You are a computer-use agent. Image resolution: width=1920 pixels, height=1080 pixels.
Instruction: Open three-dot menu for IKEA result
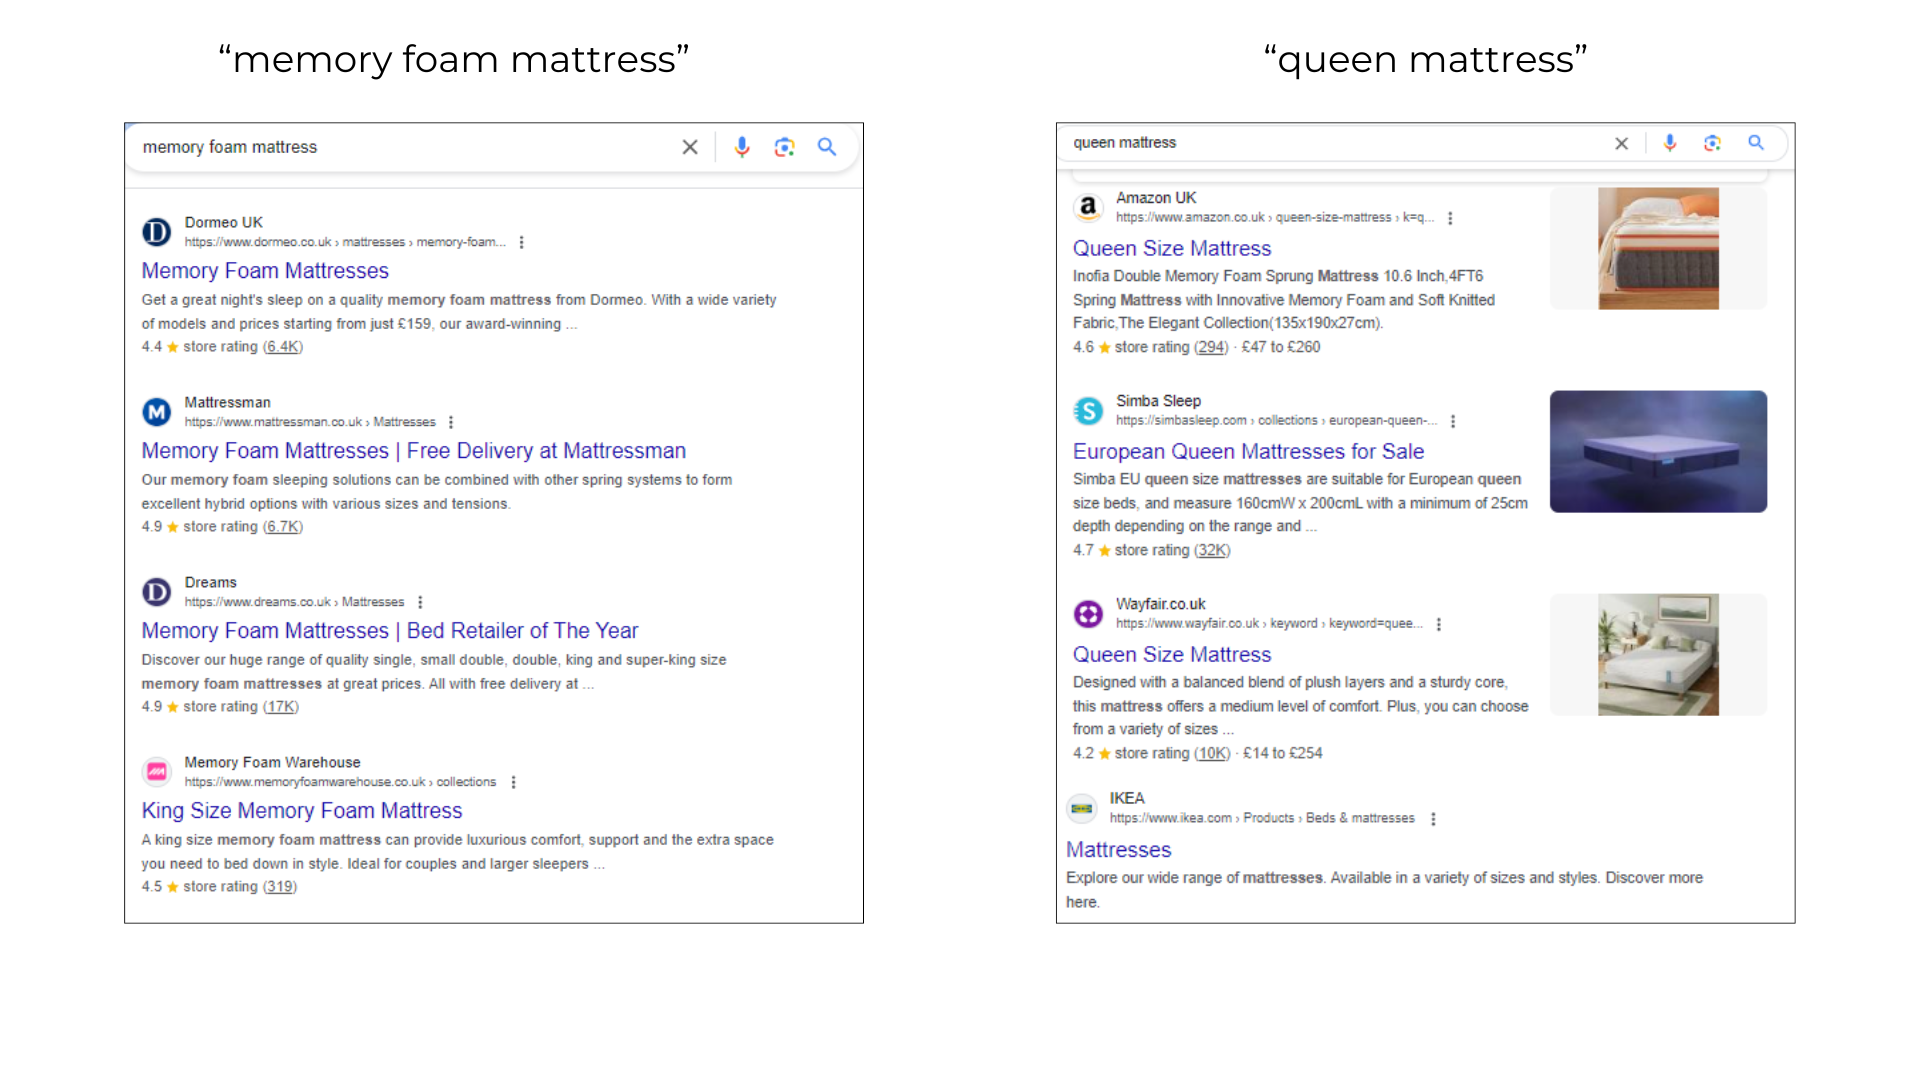tap(1433, 819)
